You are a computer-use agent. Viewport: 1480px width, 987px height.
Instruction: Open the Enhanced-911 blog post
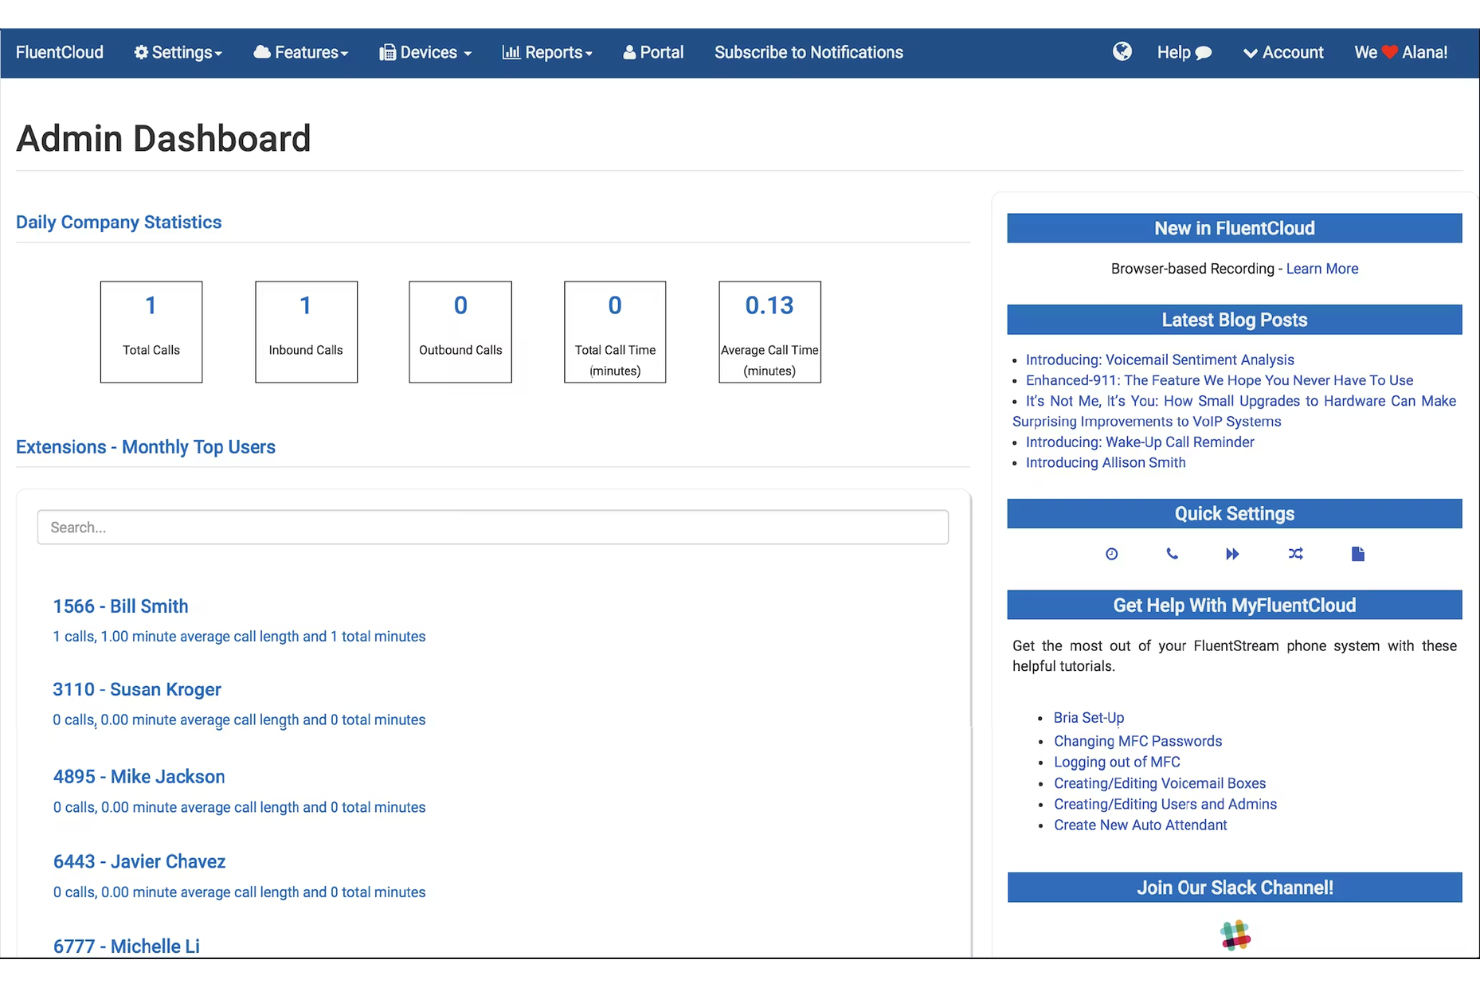1220,380
